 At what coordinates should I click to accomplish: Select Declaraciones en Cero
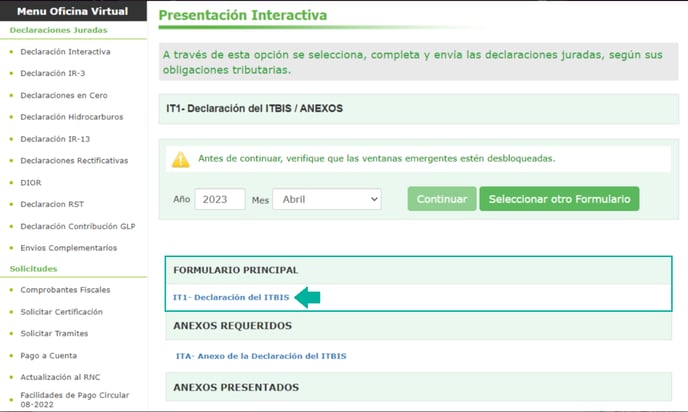[x=64, y=95]
